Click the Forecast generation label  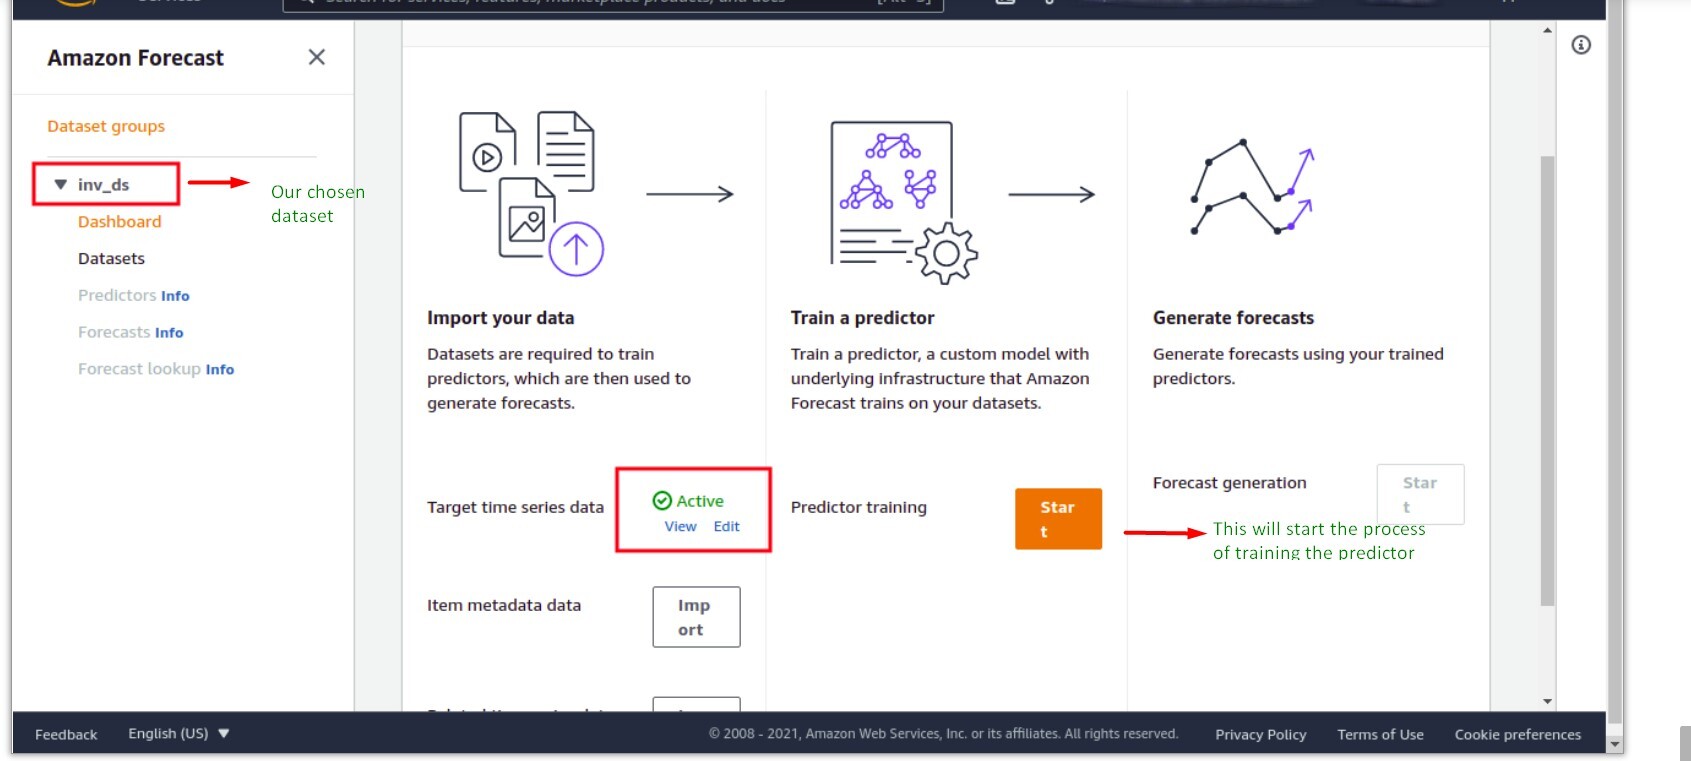pos(1229,483)
